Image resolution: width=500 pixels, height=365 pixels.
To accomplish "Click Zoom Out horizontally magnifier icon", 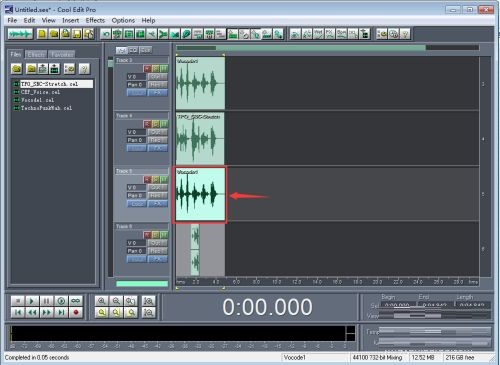I will click(116, 301).
